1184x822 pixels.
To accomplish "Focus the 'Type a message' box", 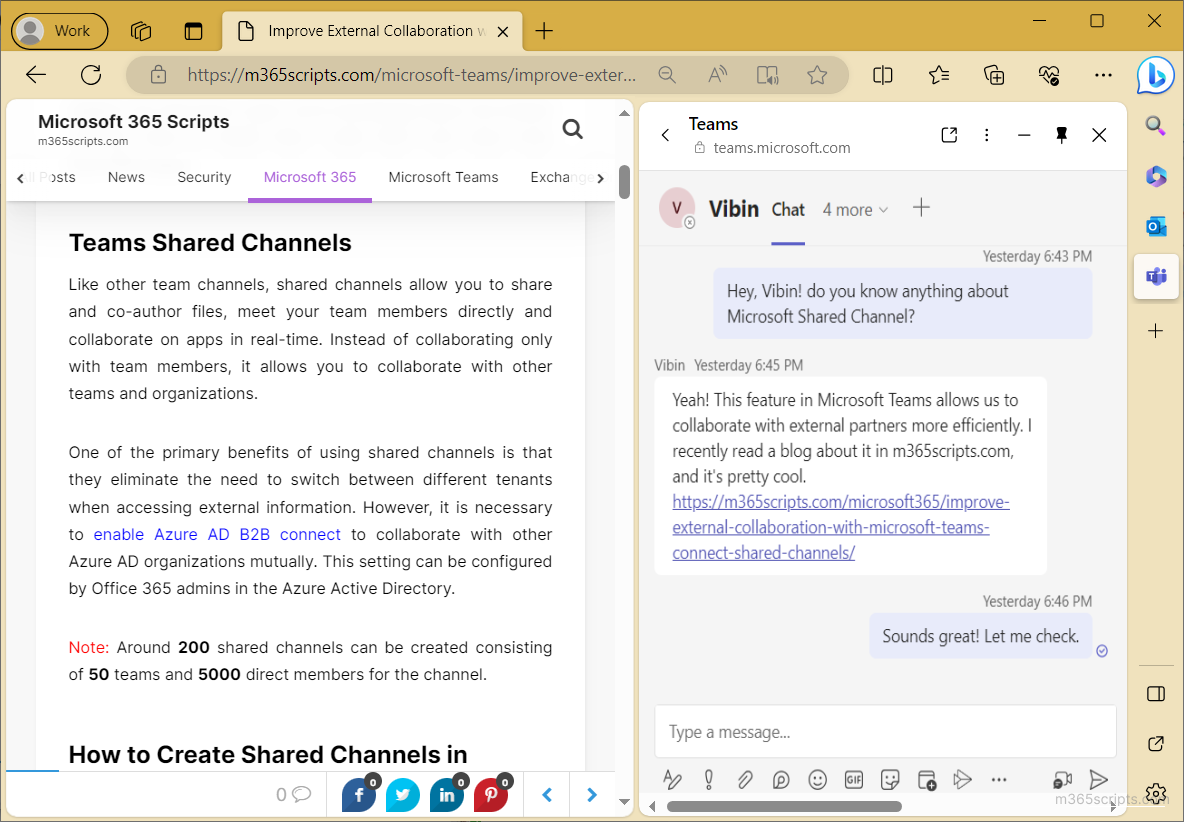I will coord(885,731).
